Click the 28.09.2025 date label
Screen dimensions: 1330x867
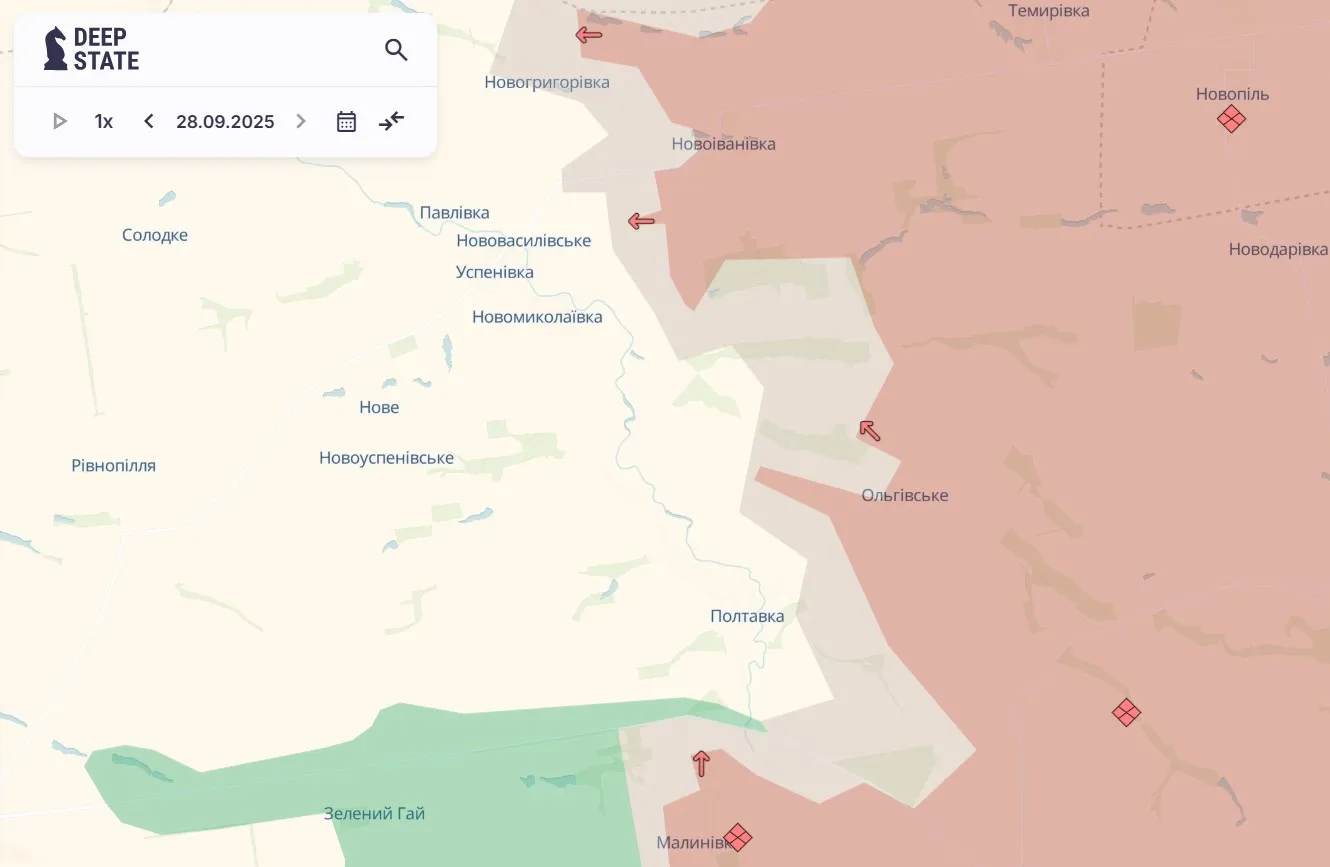[225, 122]
